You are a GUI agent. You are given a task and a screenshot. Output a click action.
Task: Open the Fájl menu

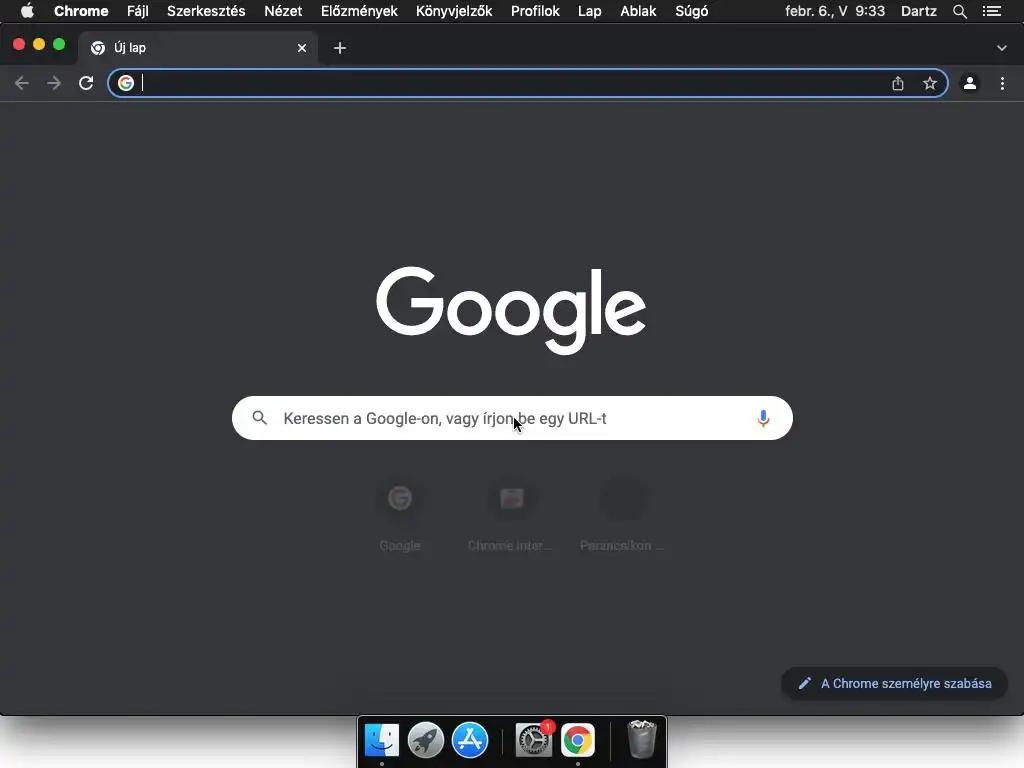click(x=138, y=11)
